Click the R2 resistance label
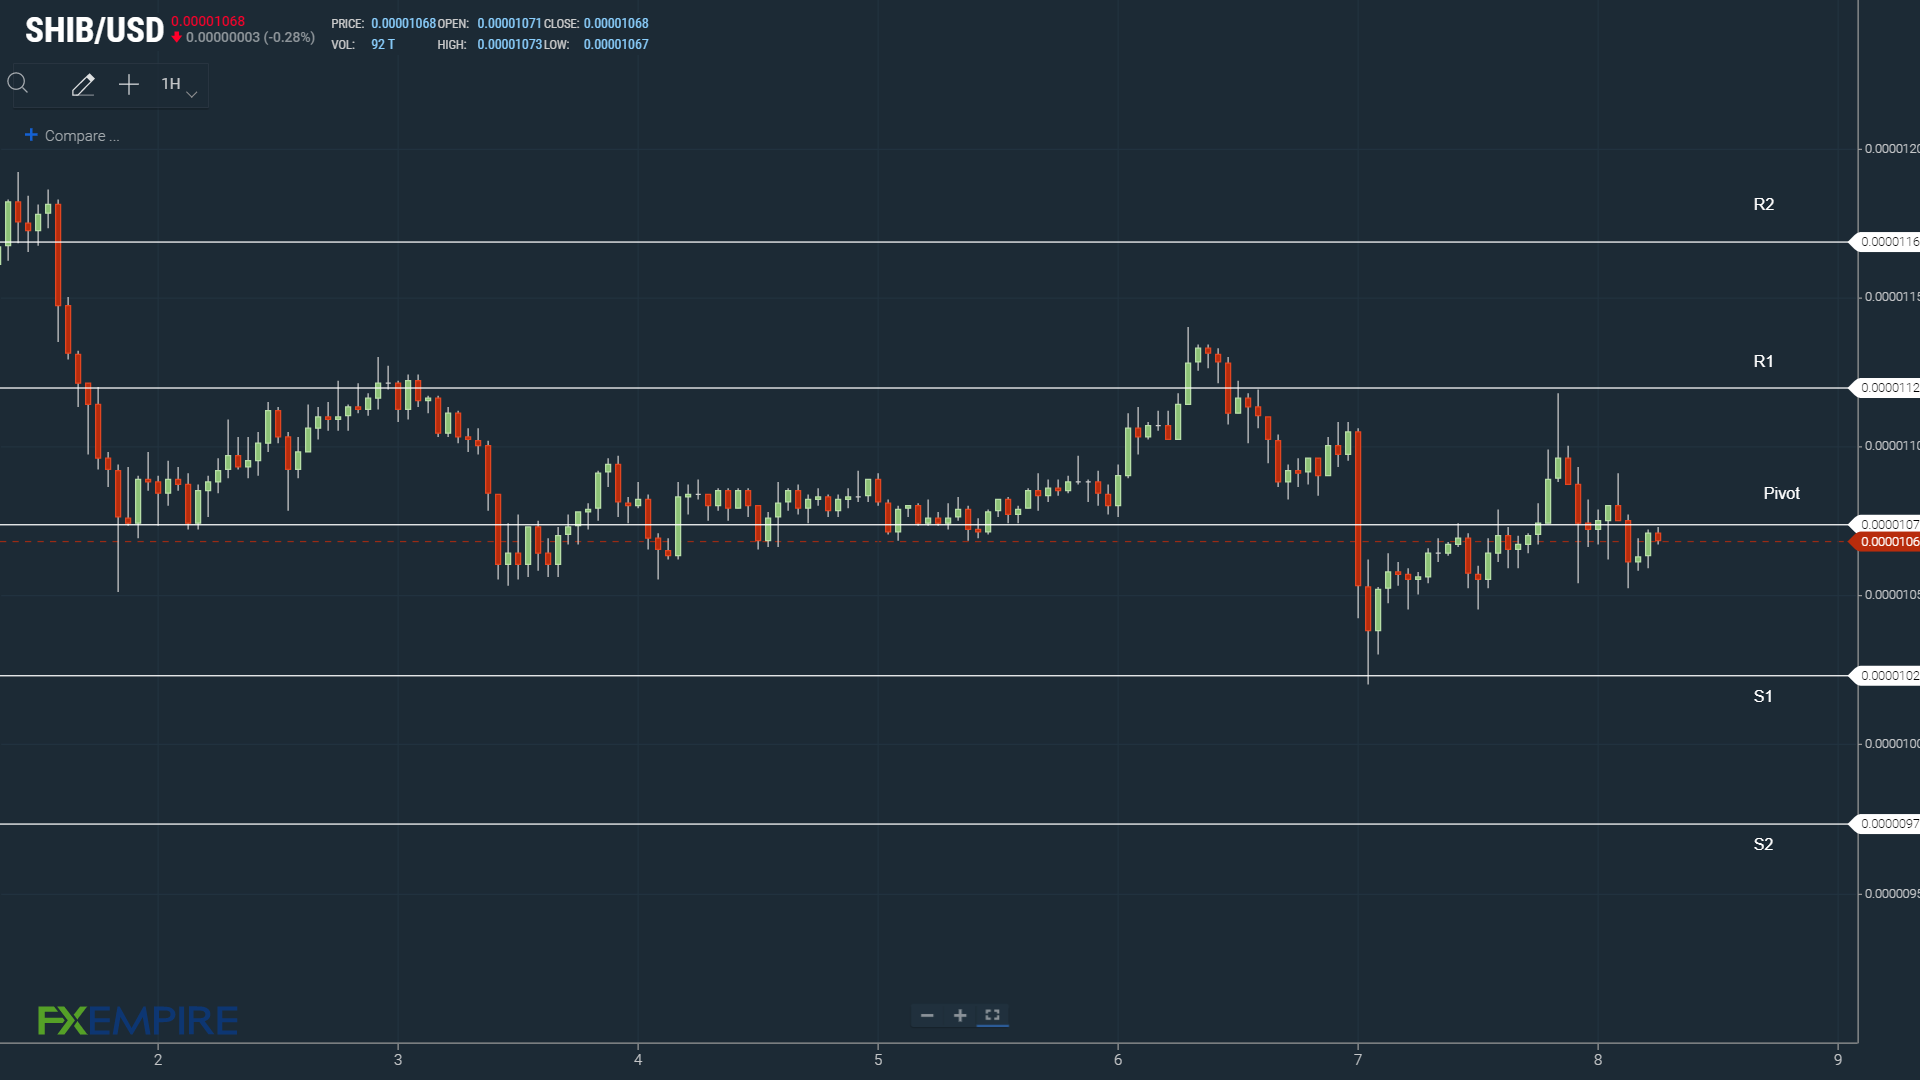 pos(1764,204)
